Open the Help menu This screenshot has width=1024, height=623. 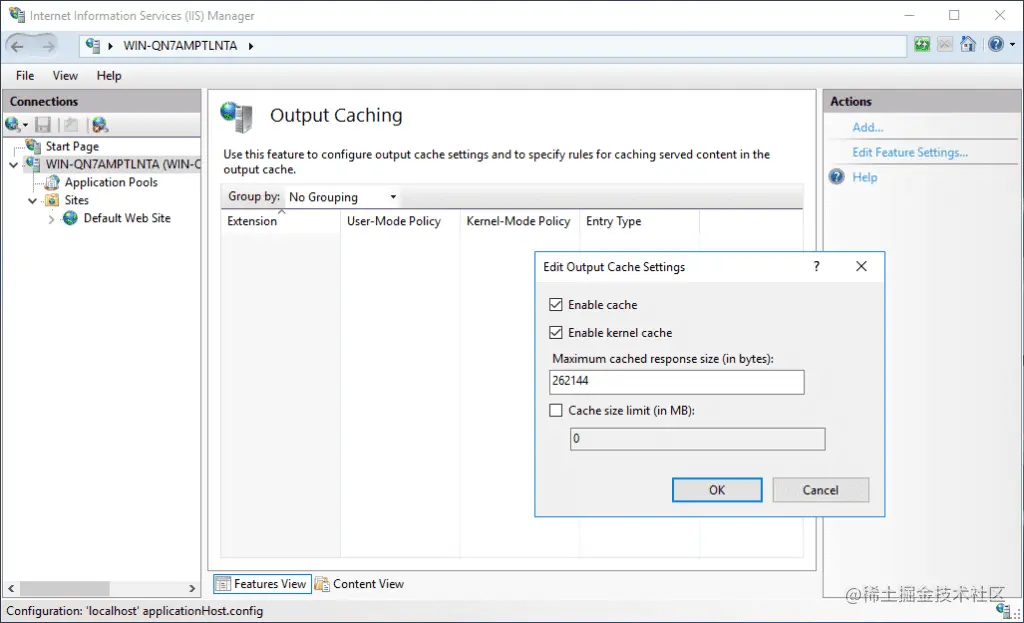(109, 76)
